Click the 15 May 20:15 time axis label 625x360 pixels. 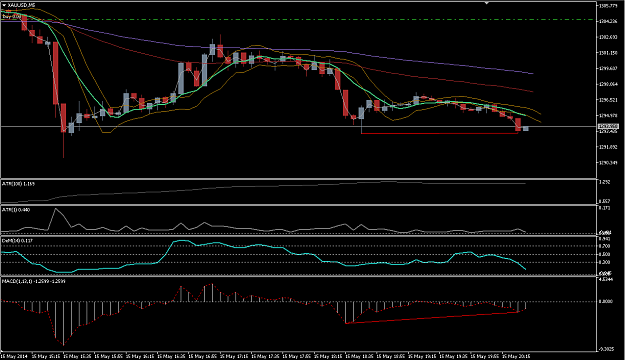(516, 356)
